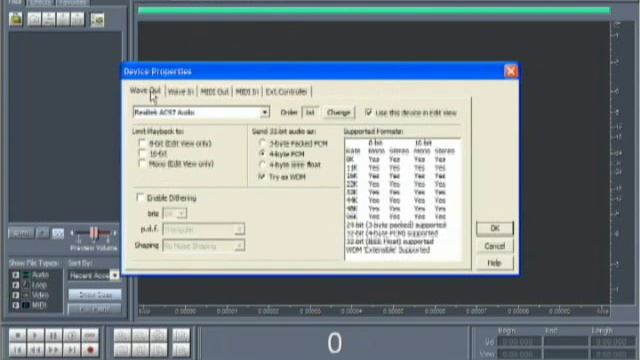Select 4-byte IEEE float option
The height and width of the screenshot is (360, 640).
tap(262, 164)
